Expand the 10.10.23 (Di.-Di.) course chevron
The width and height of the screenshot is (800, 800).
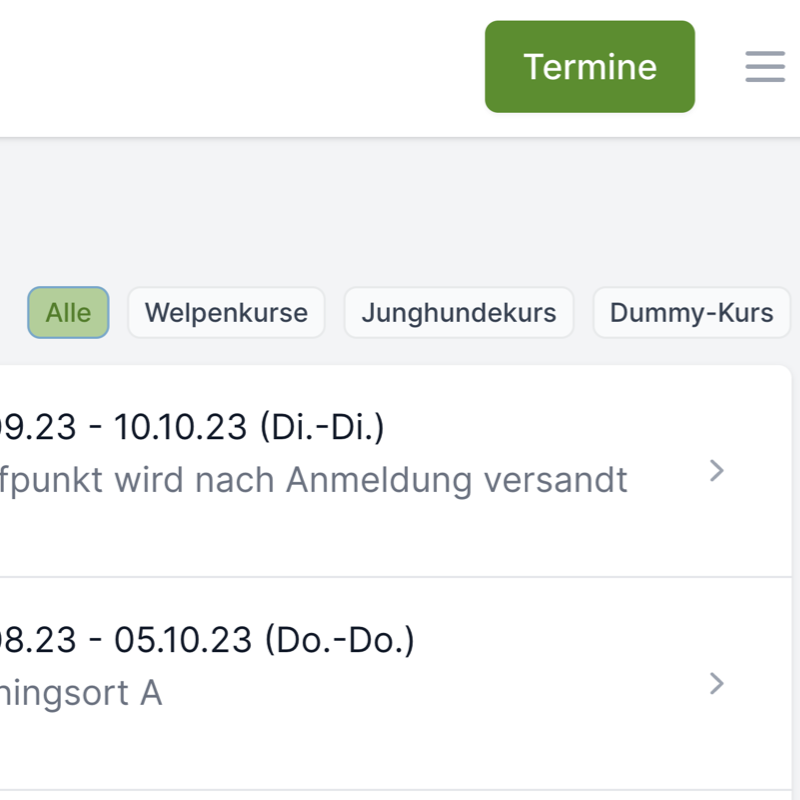point(717,470)
